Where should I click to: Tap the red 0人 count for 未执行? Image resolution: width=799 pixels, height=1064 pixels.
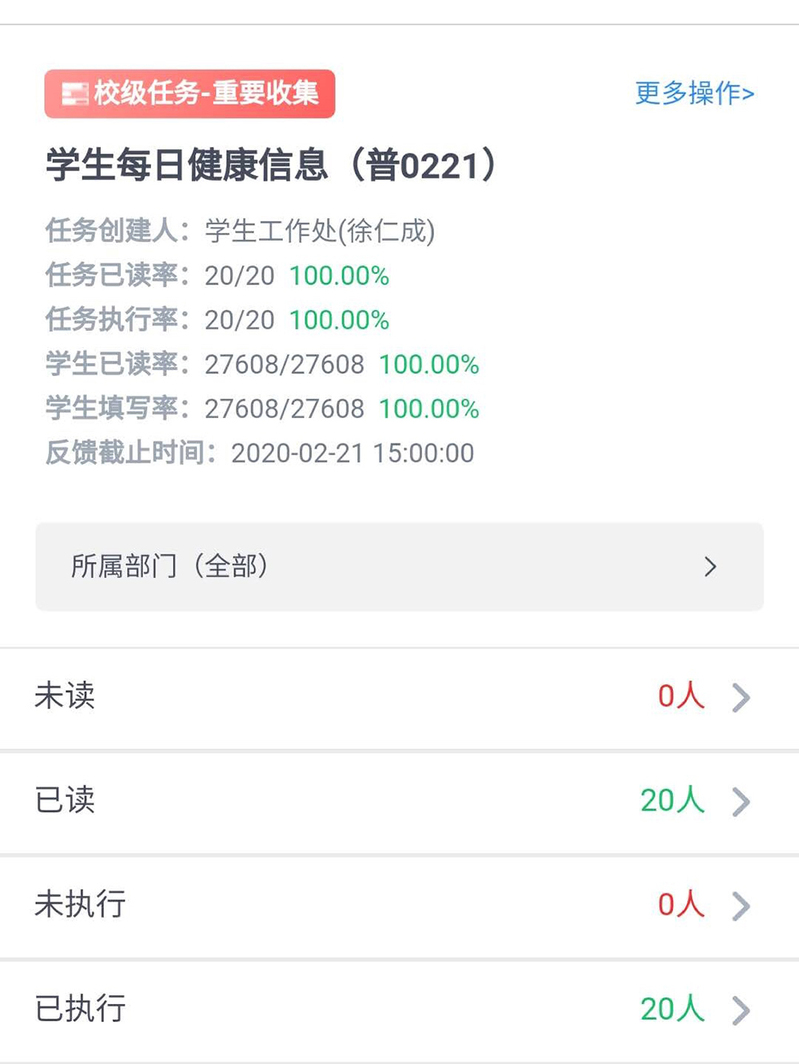[x=681, y=905]
